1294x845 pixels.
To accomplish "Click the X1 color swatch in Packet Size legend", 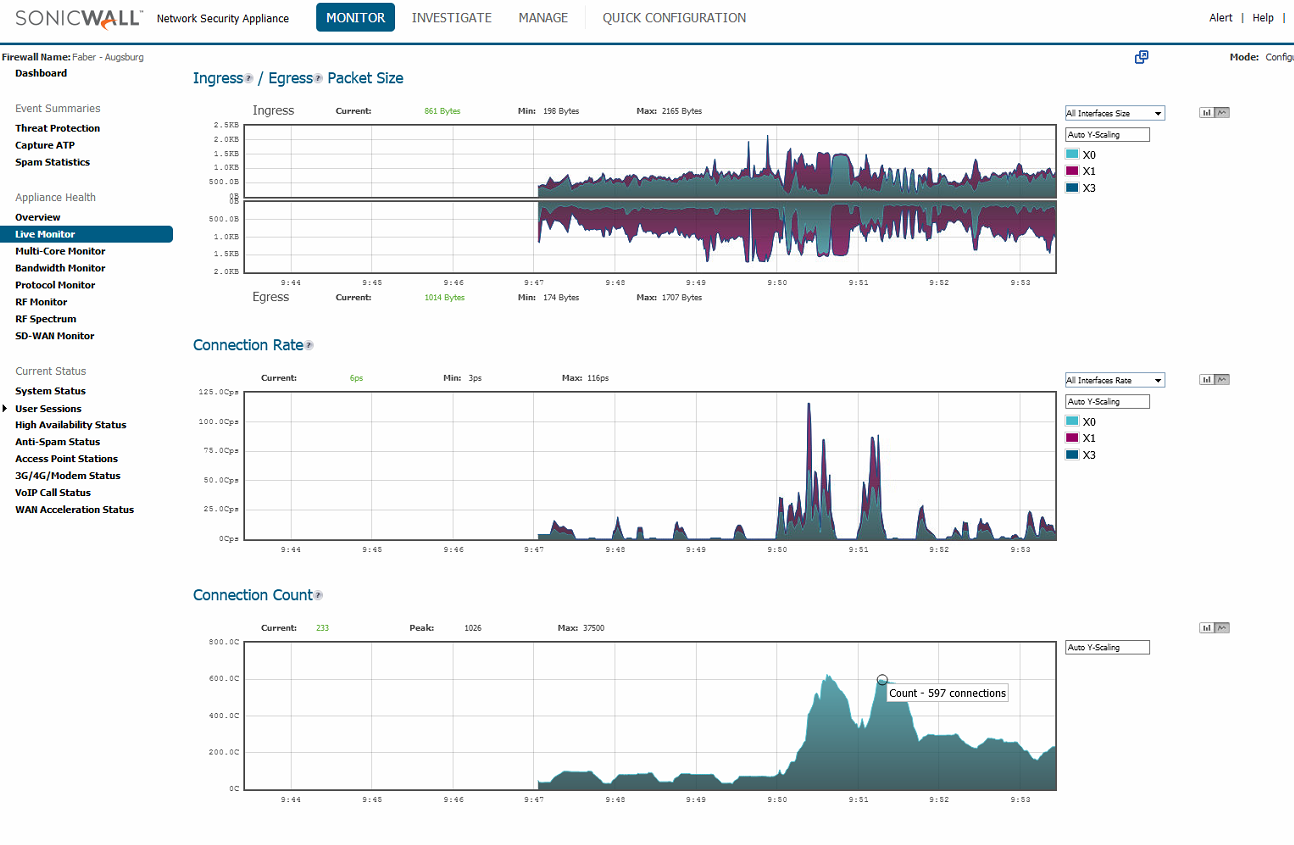I will [1072, 171].
